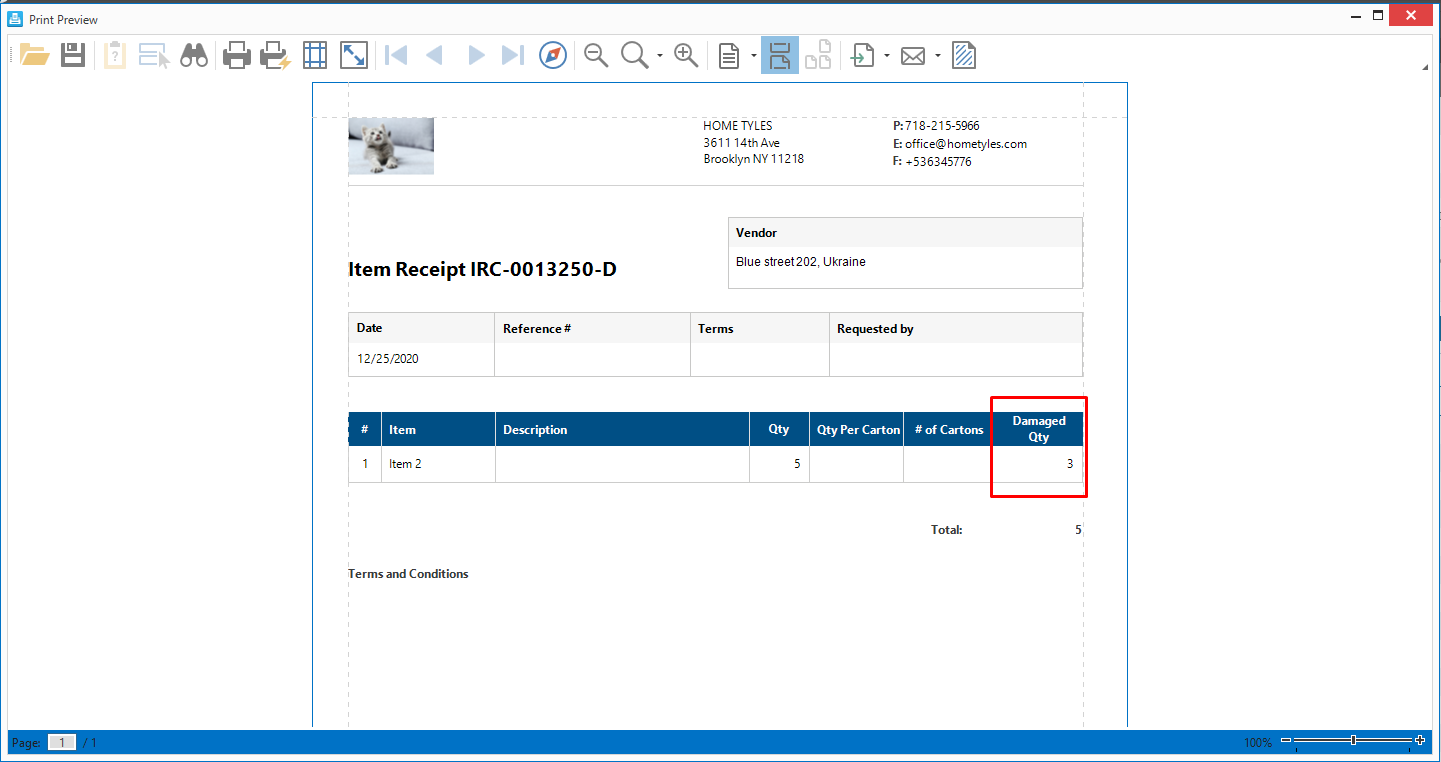Click the Editing Fields highlight icon
Viewport: 1441px width, 762px height.
click(x=155, y=55)
